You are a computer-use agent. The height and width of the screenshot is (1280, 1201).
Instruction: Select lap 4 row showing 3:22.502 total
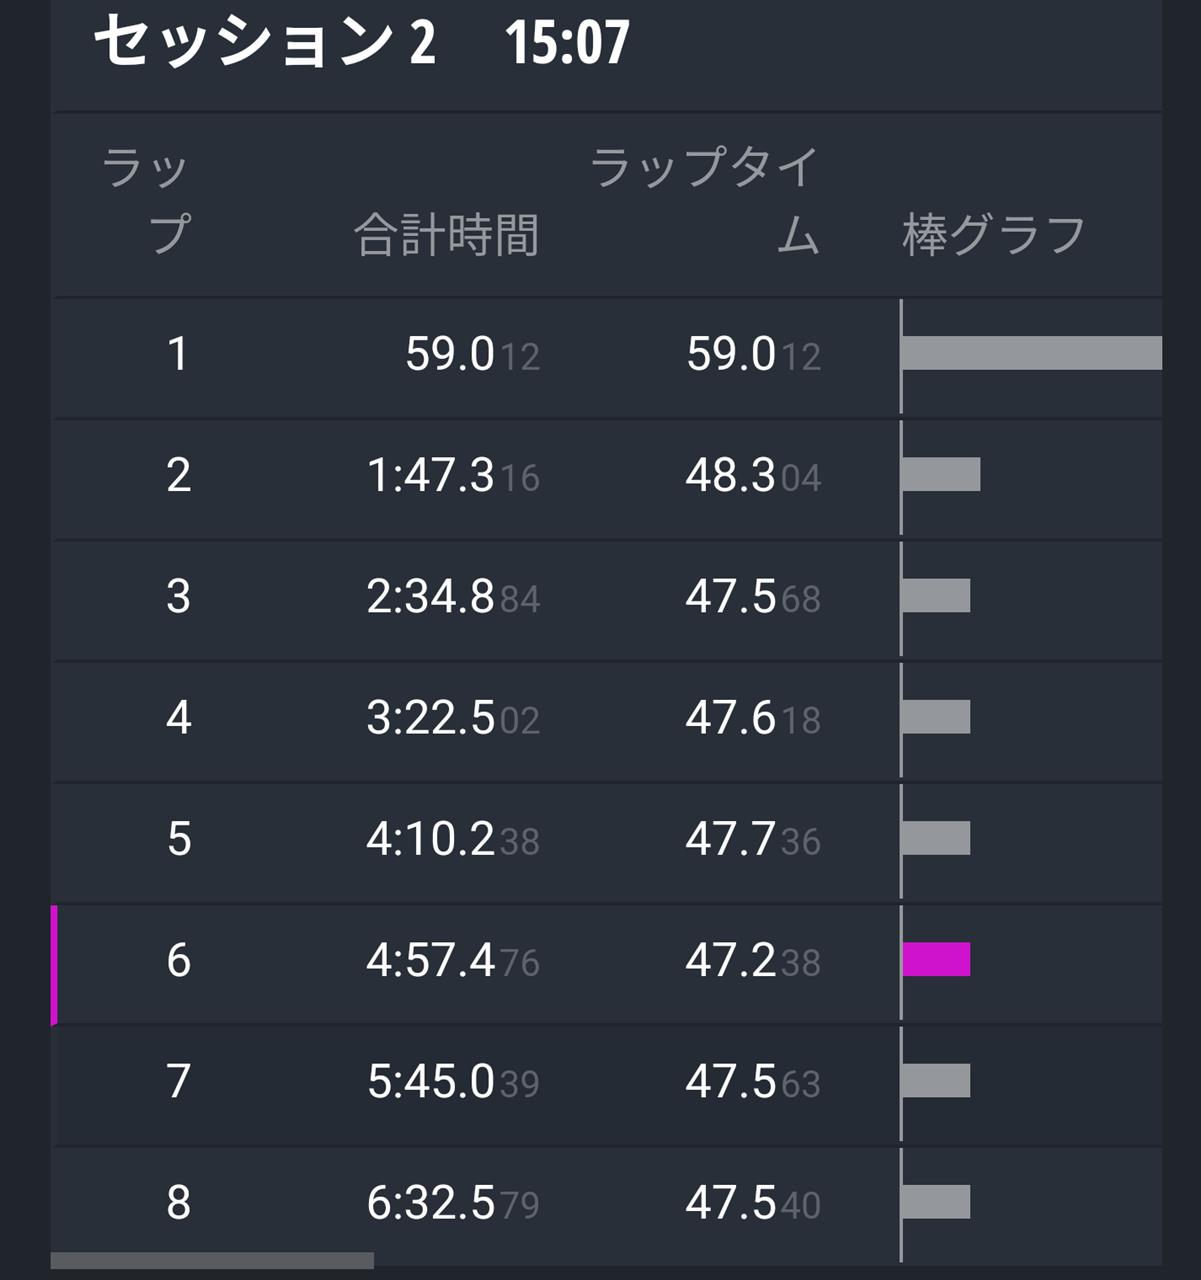click(607, 719)
